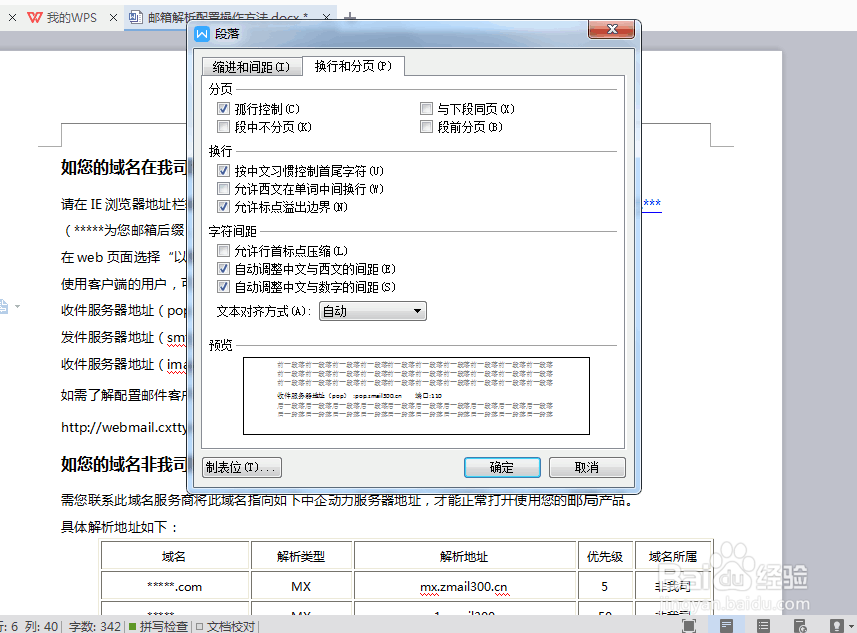The height and width of the screenshot is (633, 857).
Task: Enable 与下段同页 pagination option
Action: click(427, 108)
